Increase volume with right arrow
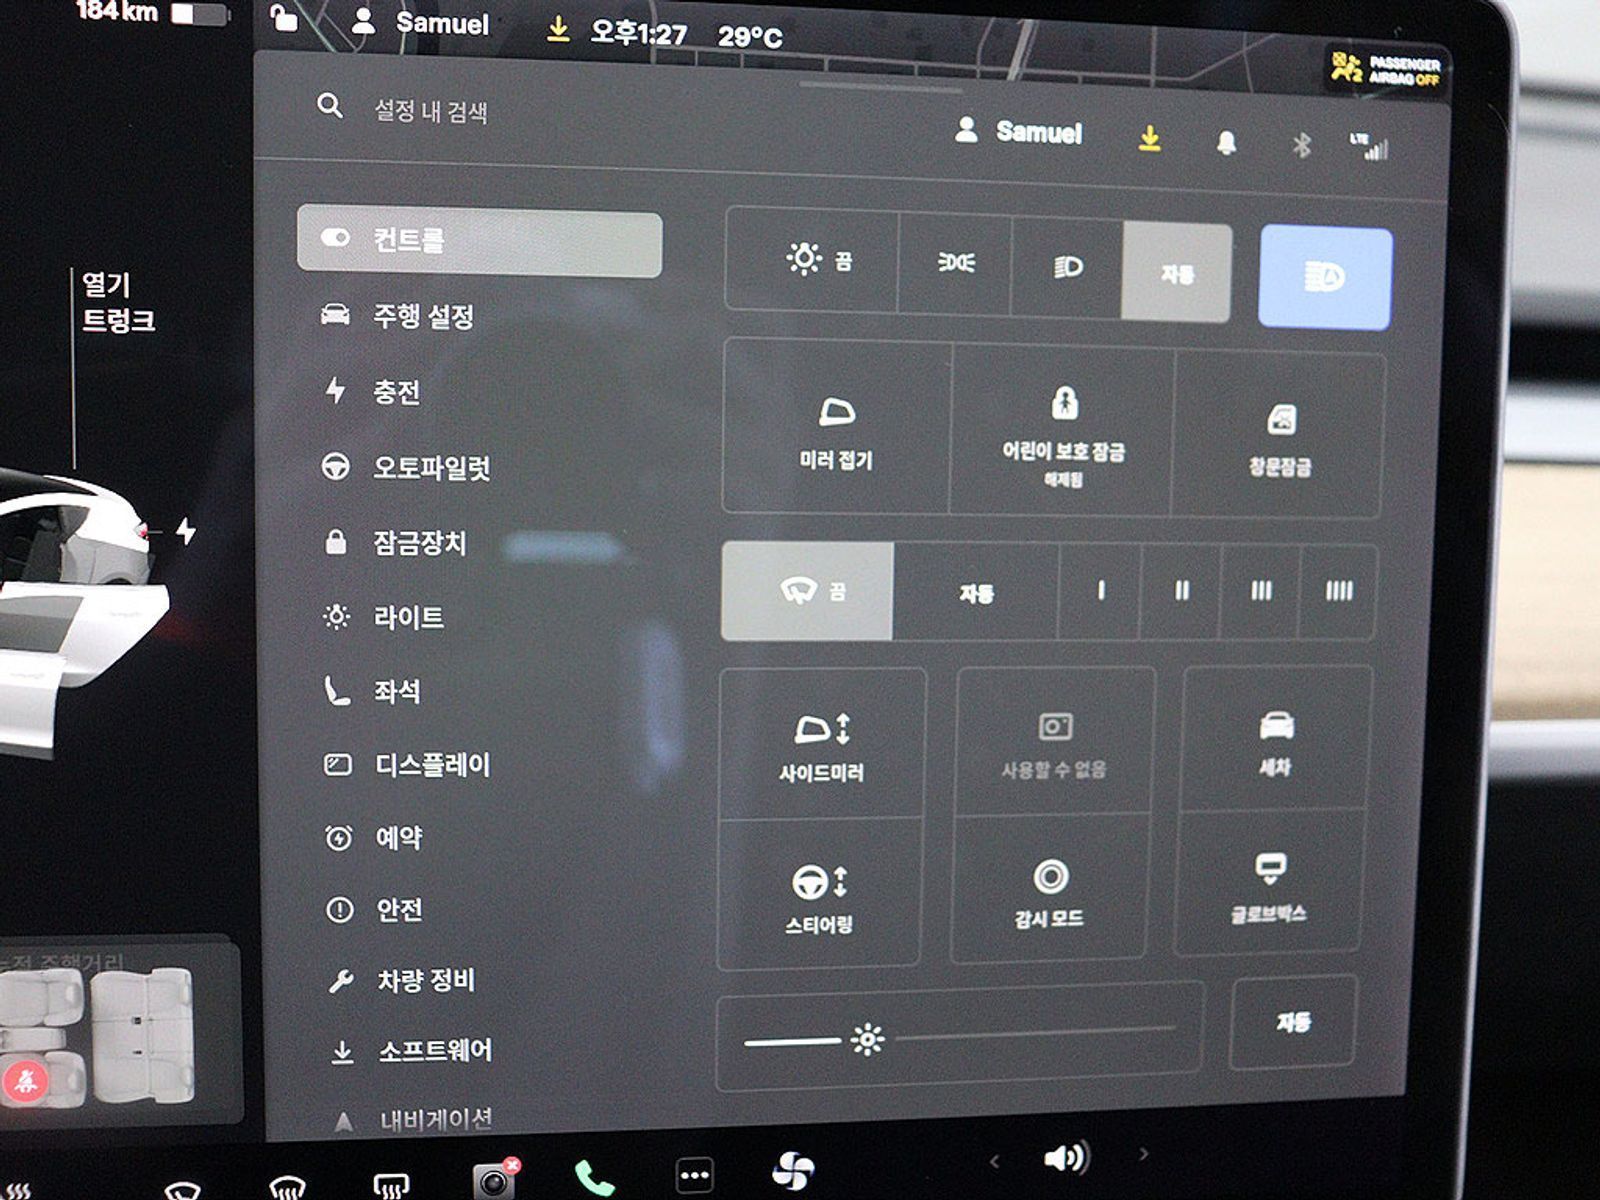Image resolution: width=1600 pixels, height=1200 pixels. (x=1143, y=1154)
